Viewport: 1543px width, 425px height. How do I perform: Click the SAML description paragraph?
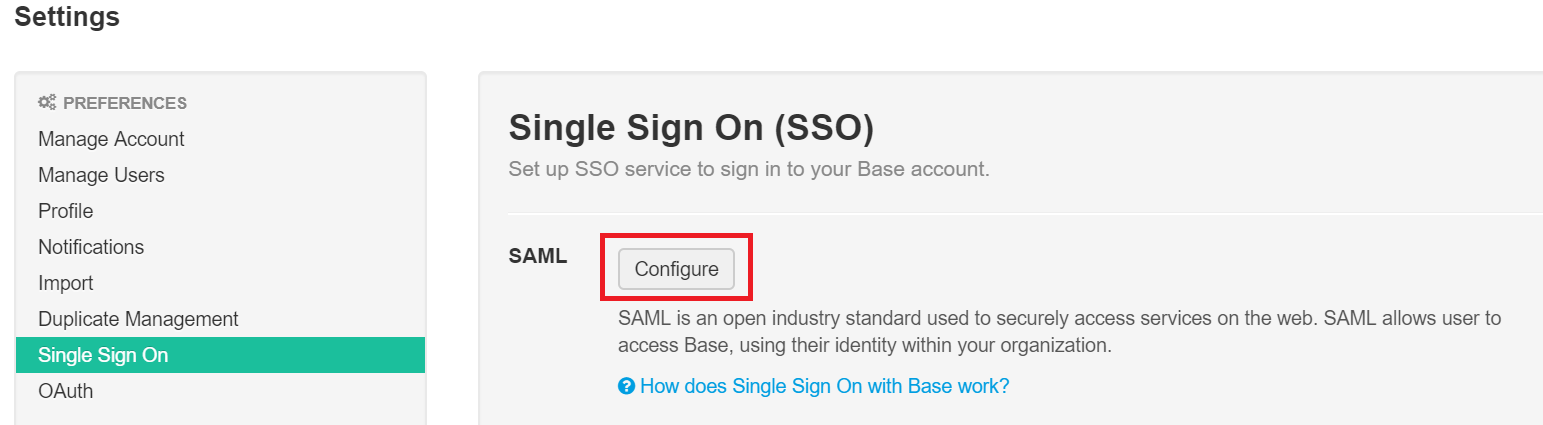click(1059, 333)
